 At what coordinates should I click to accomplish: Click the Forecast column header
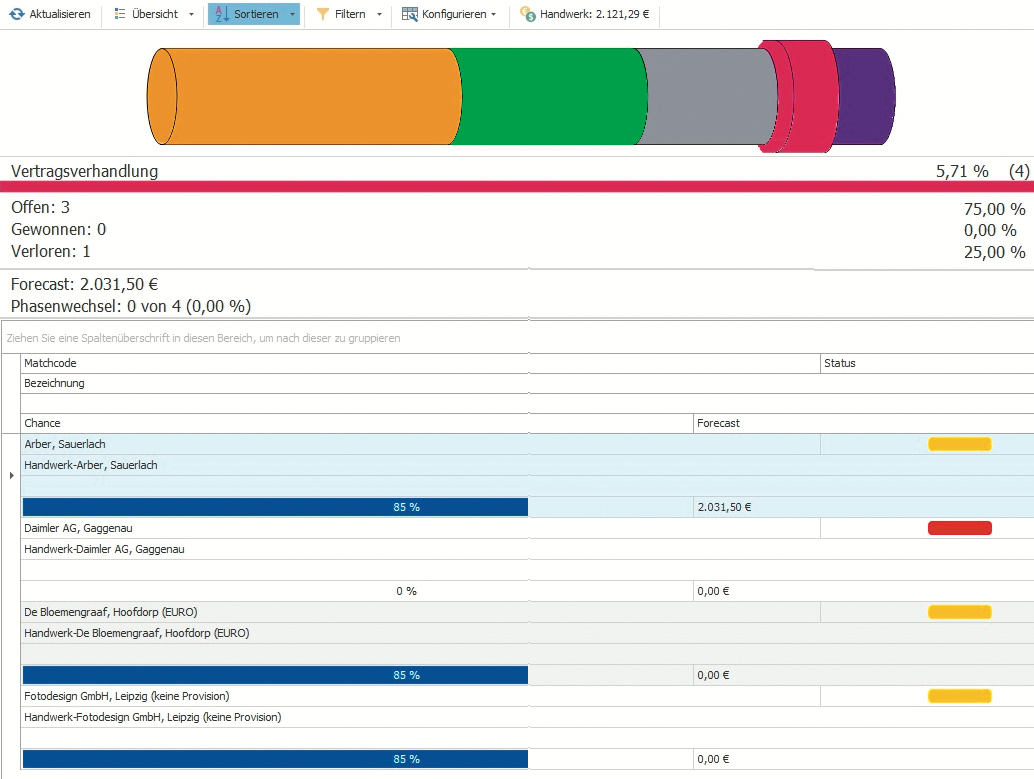[x=718, y=423]
